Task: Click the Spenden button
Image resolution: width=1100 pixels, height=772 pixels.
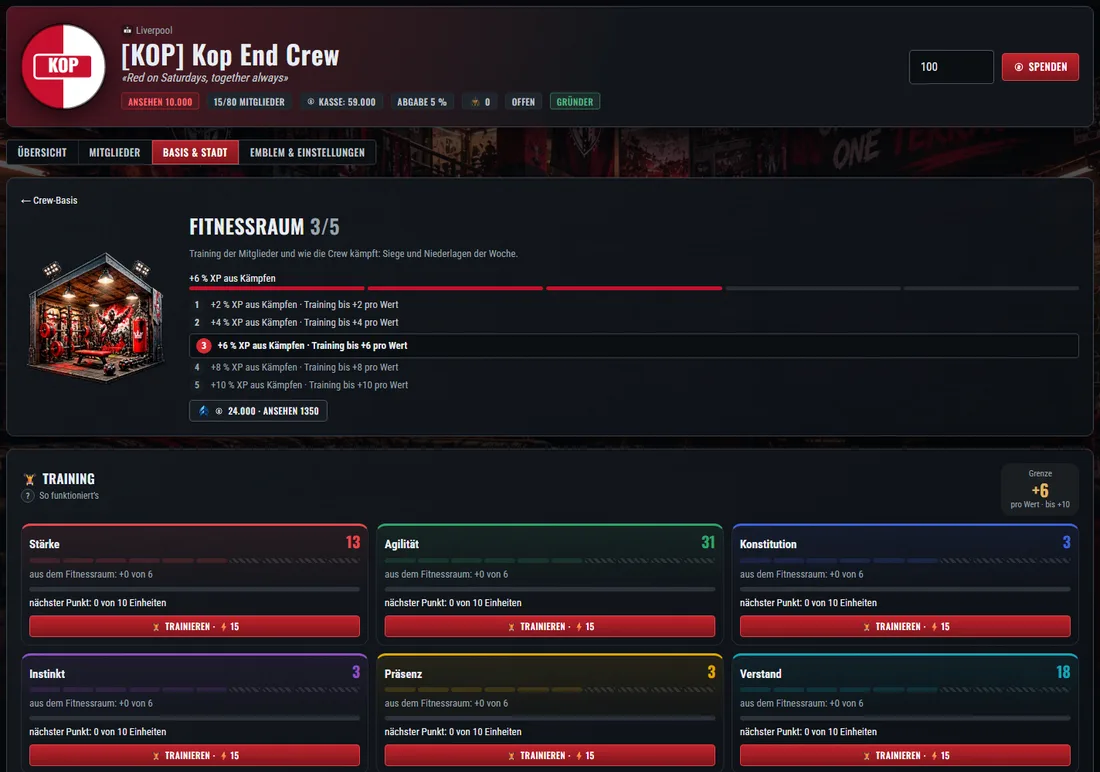Action: point(1040,67)
